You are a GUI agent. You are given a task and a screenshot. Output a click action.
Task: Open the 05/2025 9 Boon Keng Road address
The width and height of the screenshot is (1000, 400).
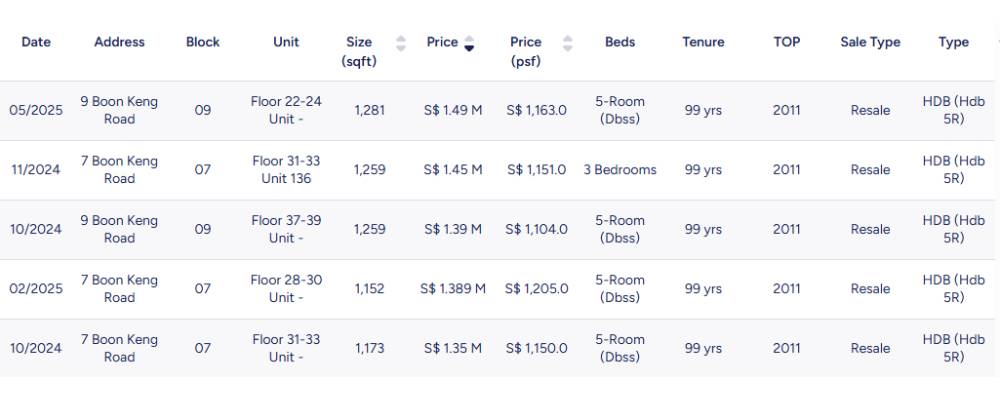point(119,110)
